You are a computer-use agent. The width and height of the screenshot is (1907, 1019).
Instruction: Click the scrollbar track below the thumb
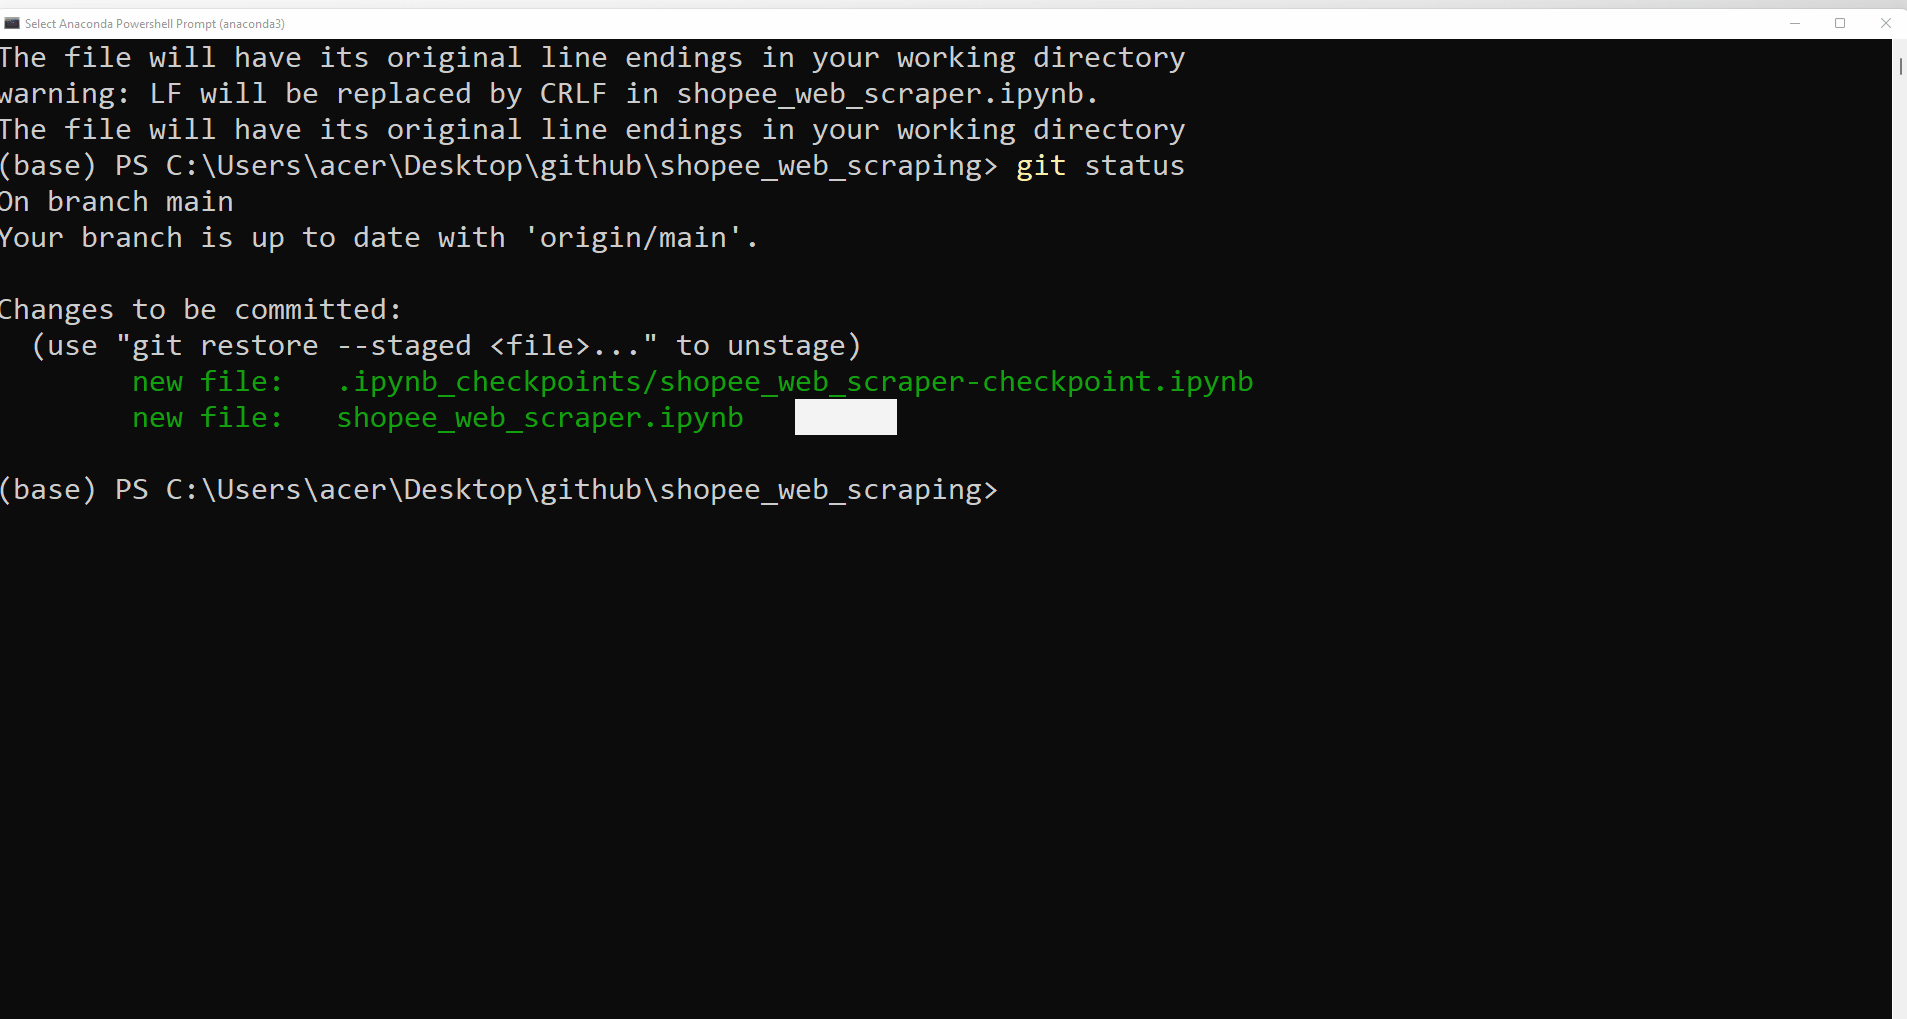(x=1901, y=500)
